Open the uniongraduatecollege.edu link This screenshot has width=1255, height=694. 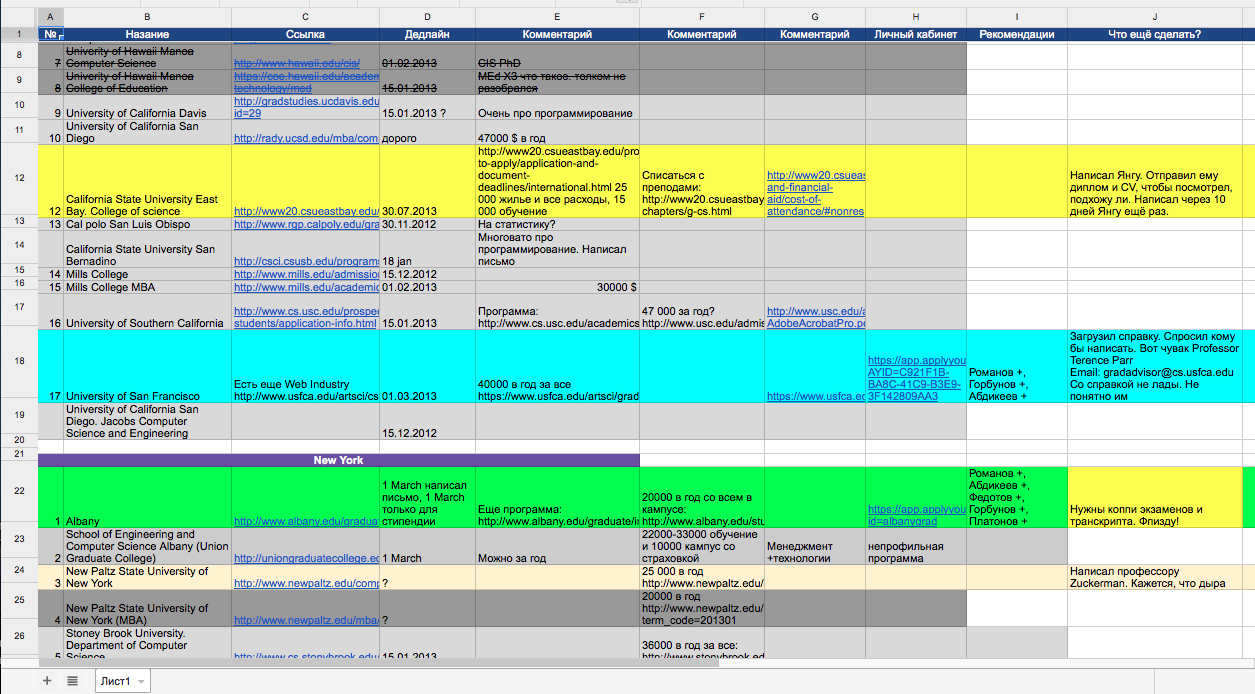(x=305, y=558)
